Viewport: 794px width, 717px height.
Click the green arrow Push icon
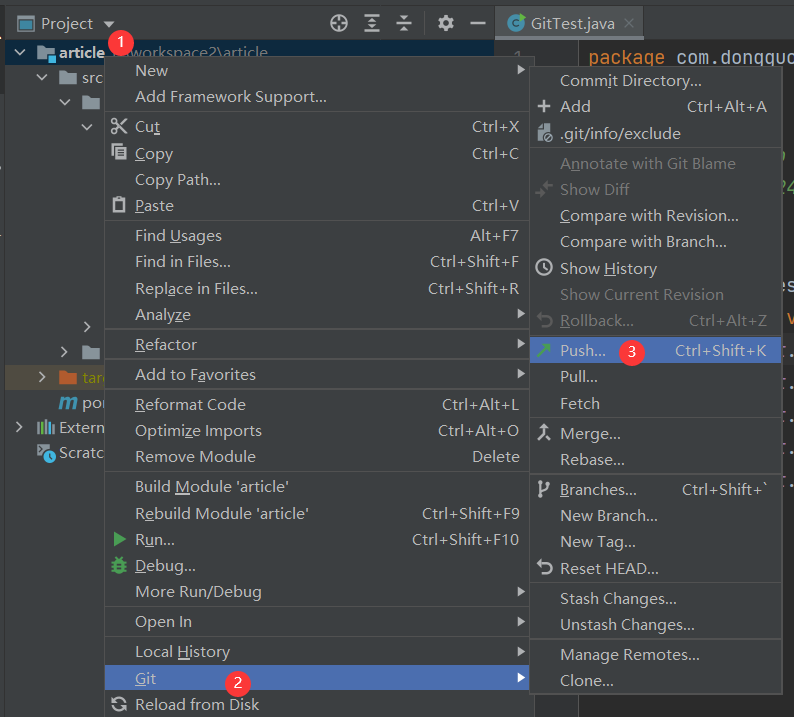(544, 350)
